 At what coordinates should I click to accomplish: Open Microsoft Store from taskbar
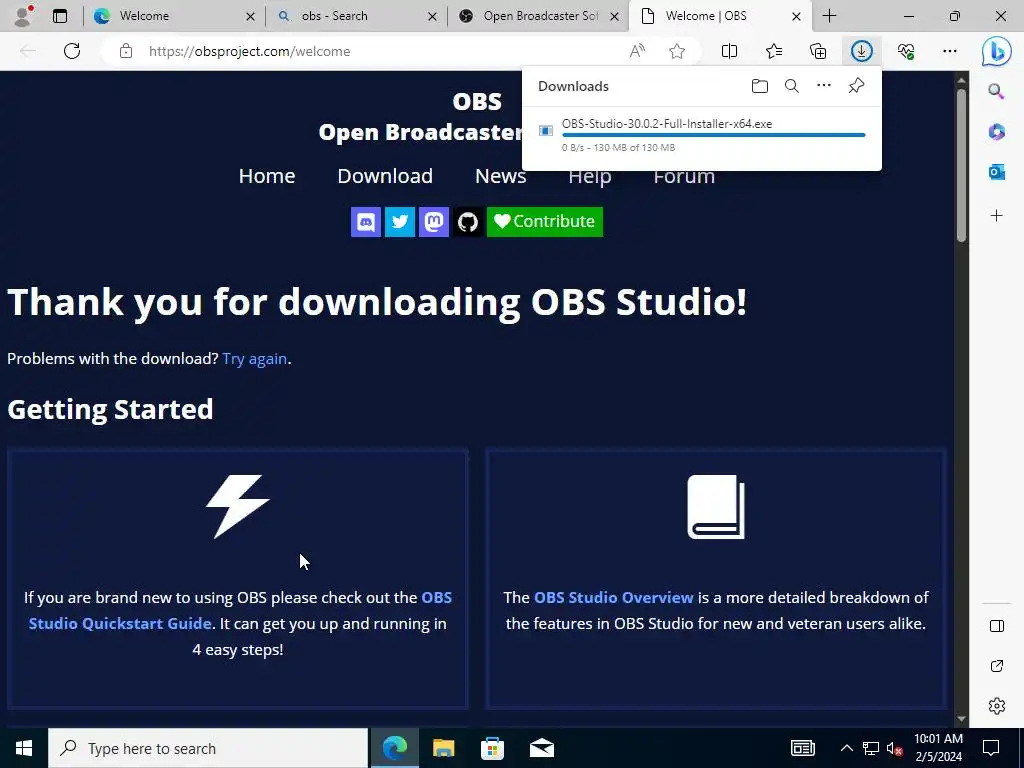coord(492,748)
